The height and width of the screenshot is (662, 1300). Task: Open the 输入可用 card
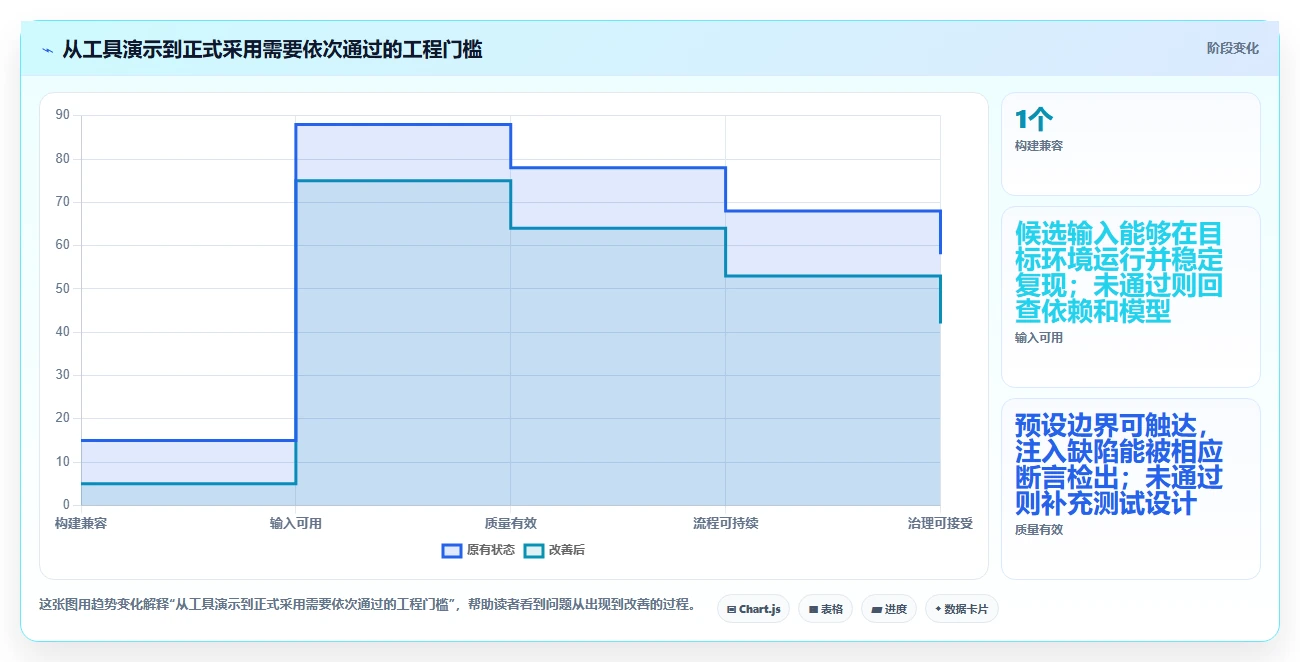1130,296
